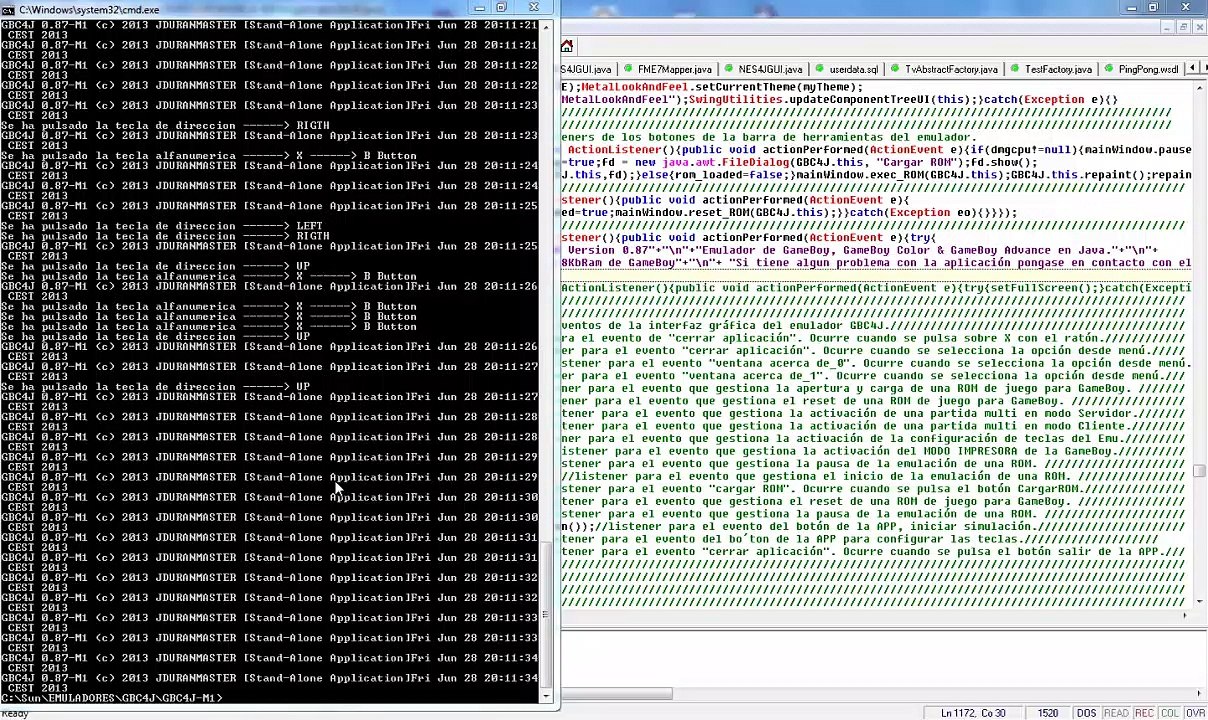Screen dimensions: 1208x720
Task: Click the green icon on the TvAbstractFactory.java tab
Action: point(895,70)
